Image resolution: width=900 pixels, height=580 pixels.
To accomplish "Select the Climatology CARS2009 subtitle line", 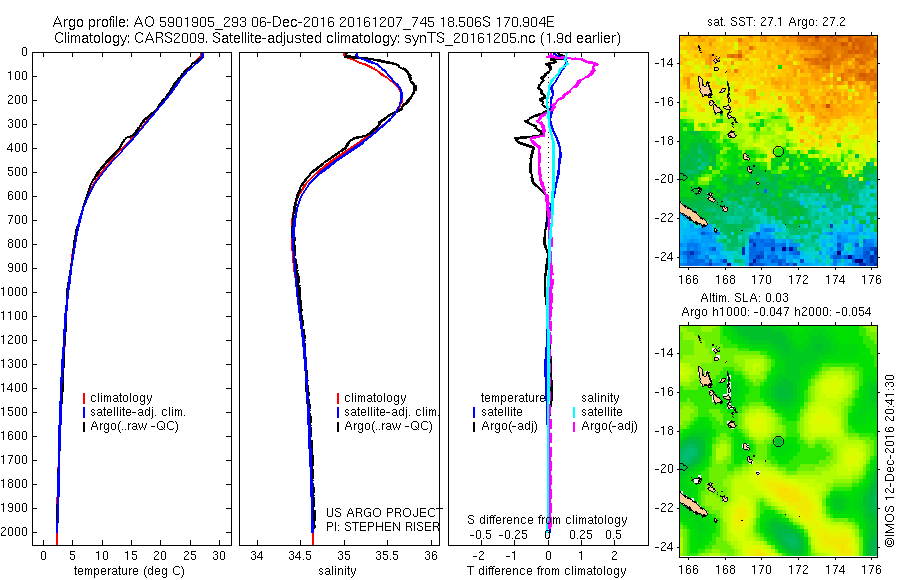I will (338, 38).
